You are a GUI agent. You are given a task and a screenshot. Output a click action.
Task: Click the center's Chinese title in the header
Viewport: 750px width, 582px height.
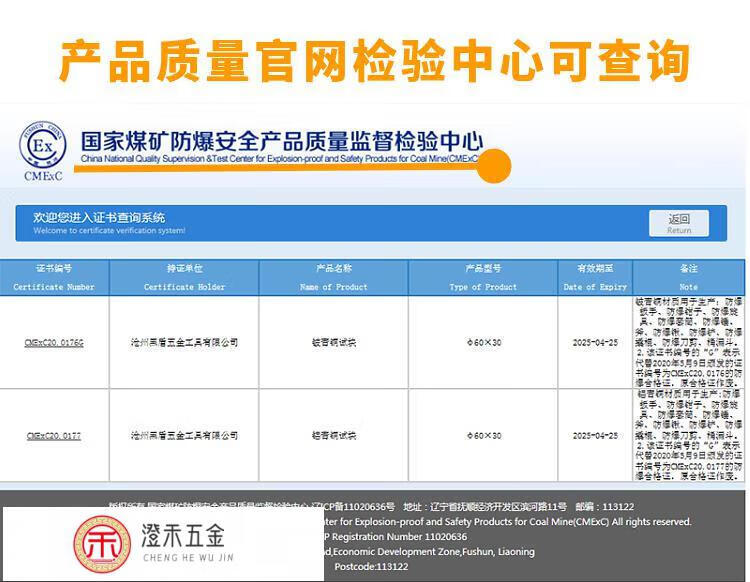281,141
